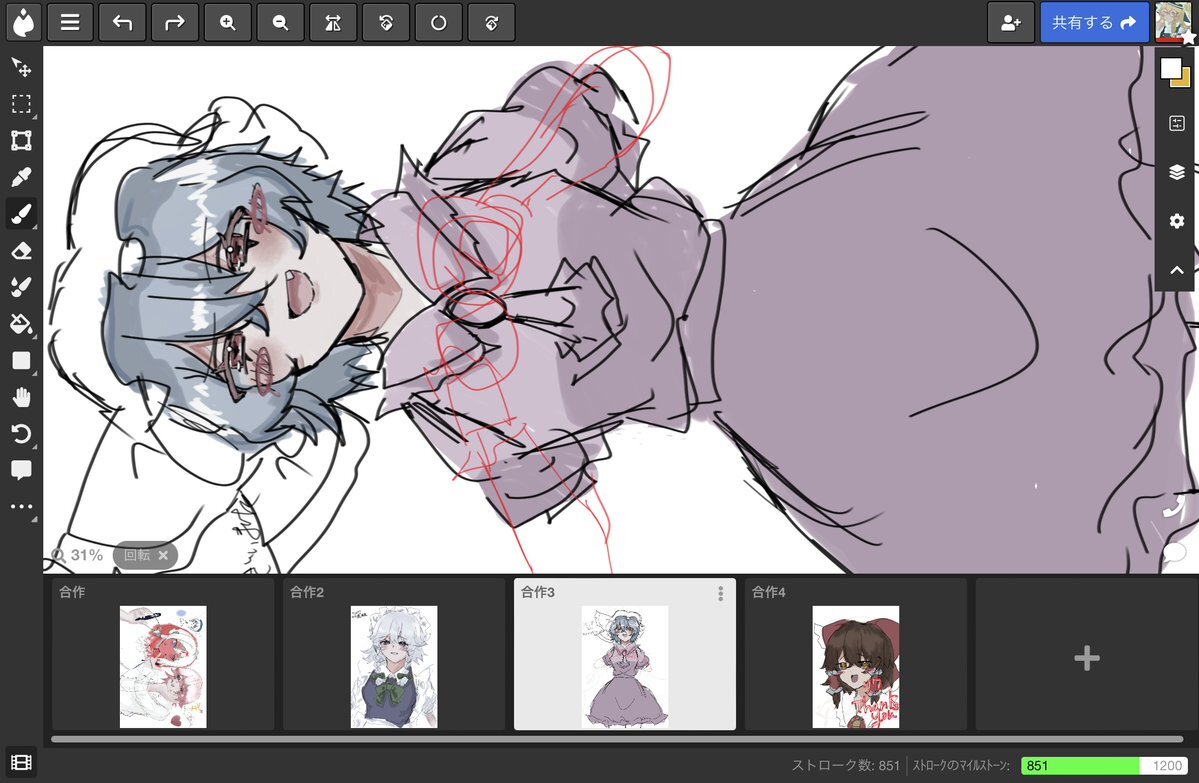This screenshot has width=1199, height=783.
Task: Open the comment tool
Action: [x=21, y=470]
